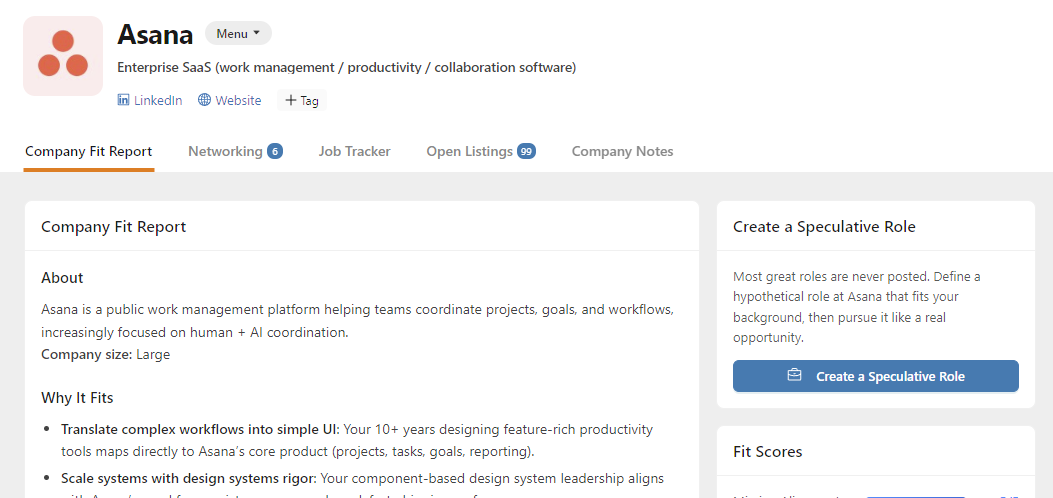Click the Open Listings 99 badge

pyautogui.click(x=526, y=152)
